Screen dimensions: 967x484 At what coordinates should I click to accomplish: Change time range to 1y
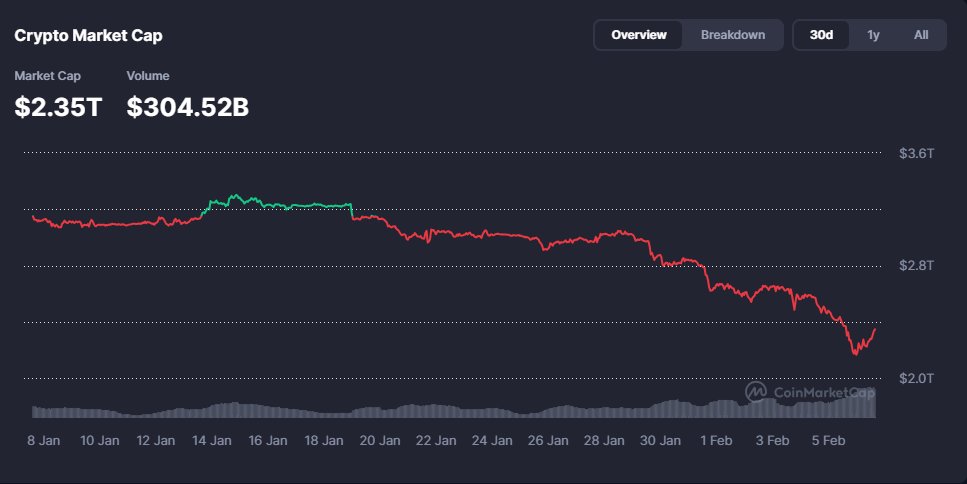pos(873,35)
